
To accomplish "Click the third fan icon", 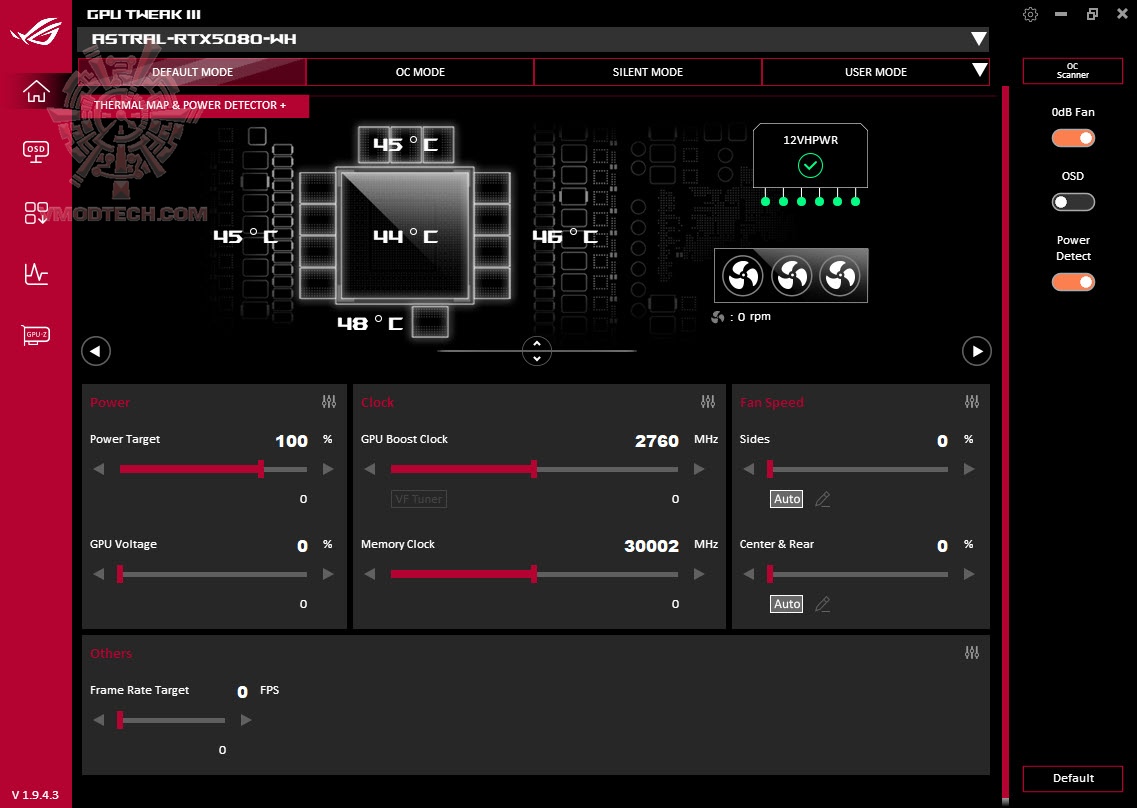I will pos(840,276).
